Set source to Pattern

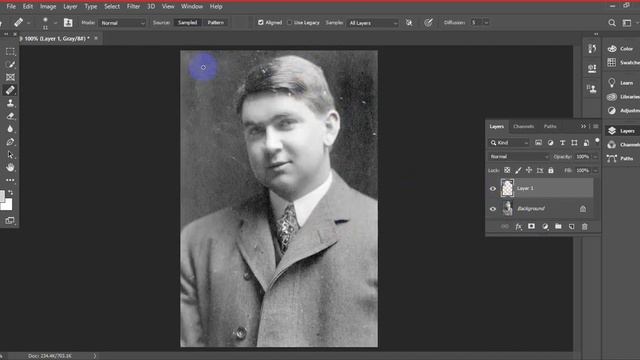point(216,22)
